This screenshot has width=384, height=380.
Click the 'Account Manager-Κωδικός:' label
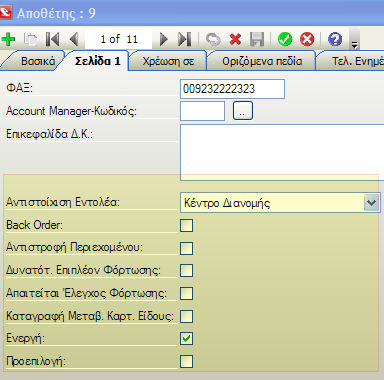71,111
